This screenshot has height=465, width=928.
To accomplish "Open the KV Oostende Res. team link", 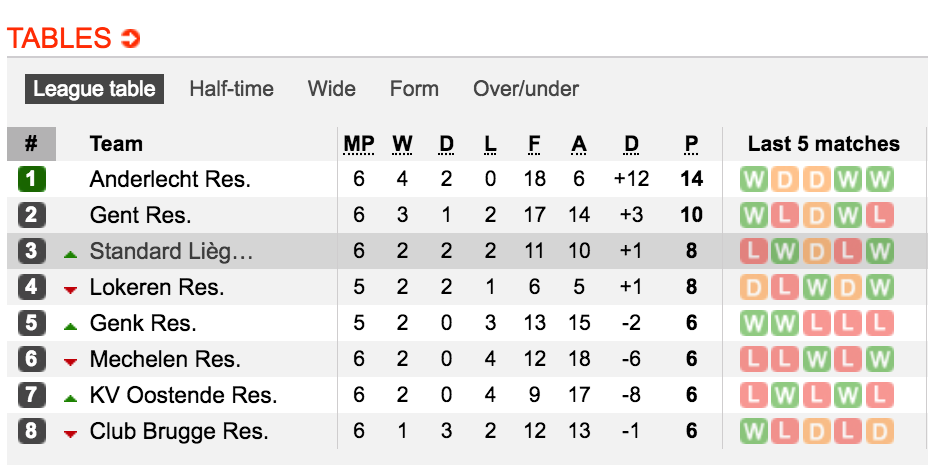I will coord(183,395).
